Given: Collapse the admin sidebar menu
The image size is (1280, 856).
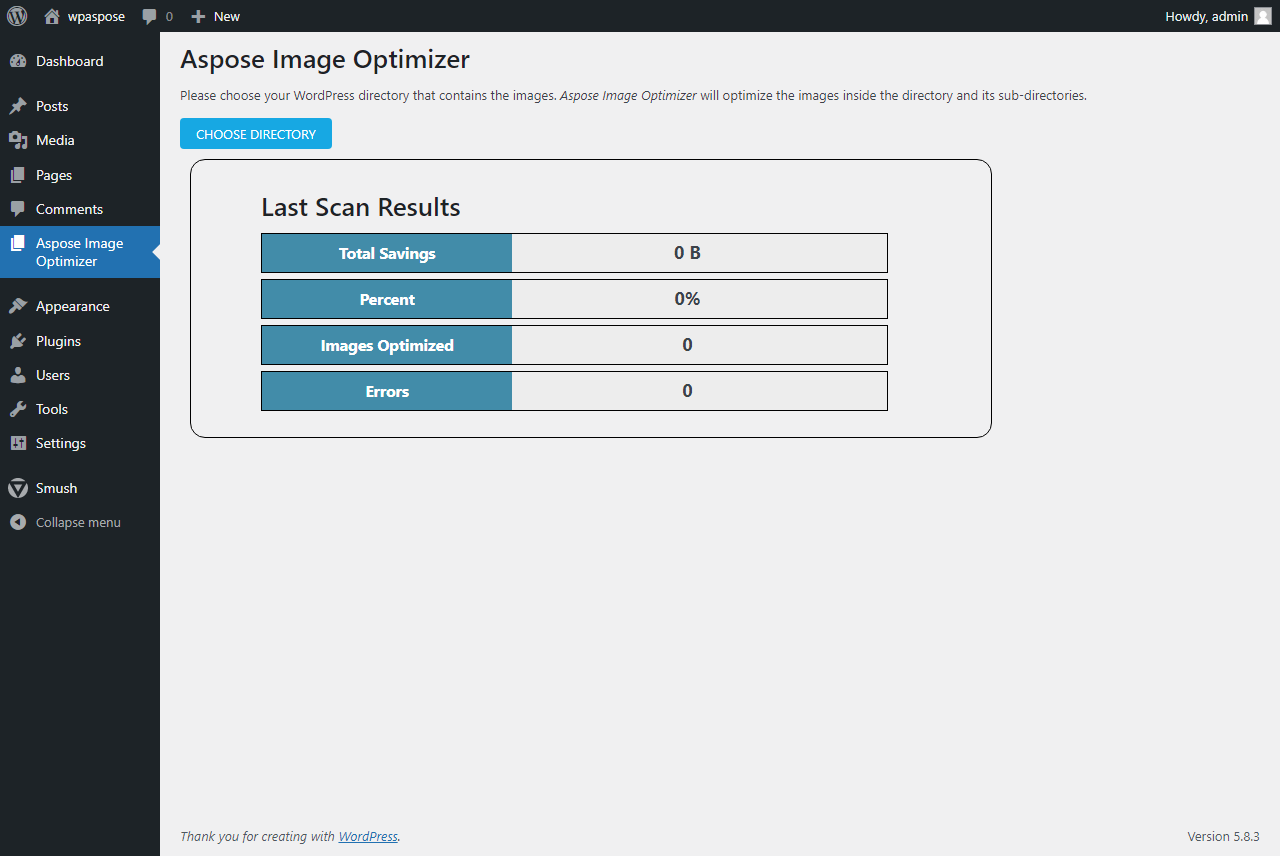Looking at the screenshot, I should pyautogui.click(x=80, y=522).
